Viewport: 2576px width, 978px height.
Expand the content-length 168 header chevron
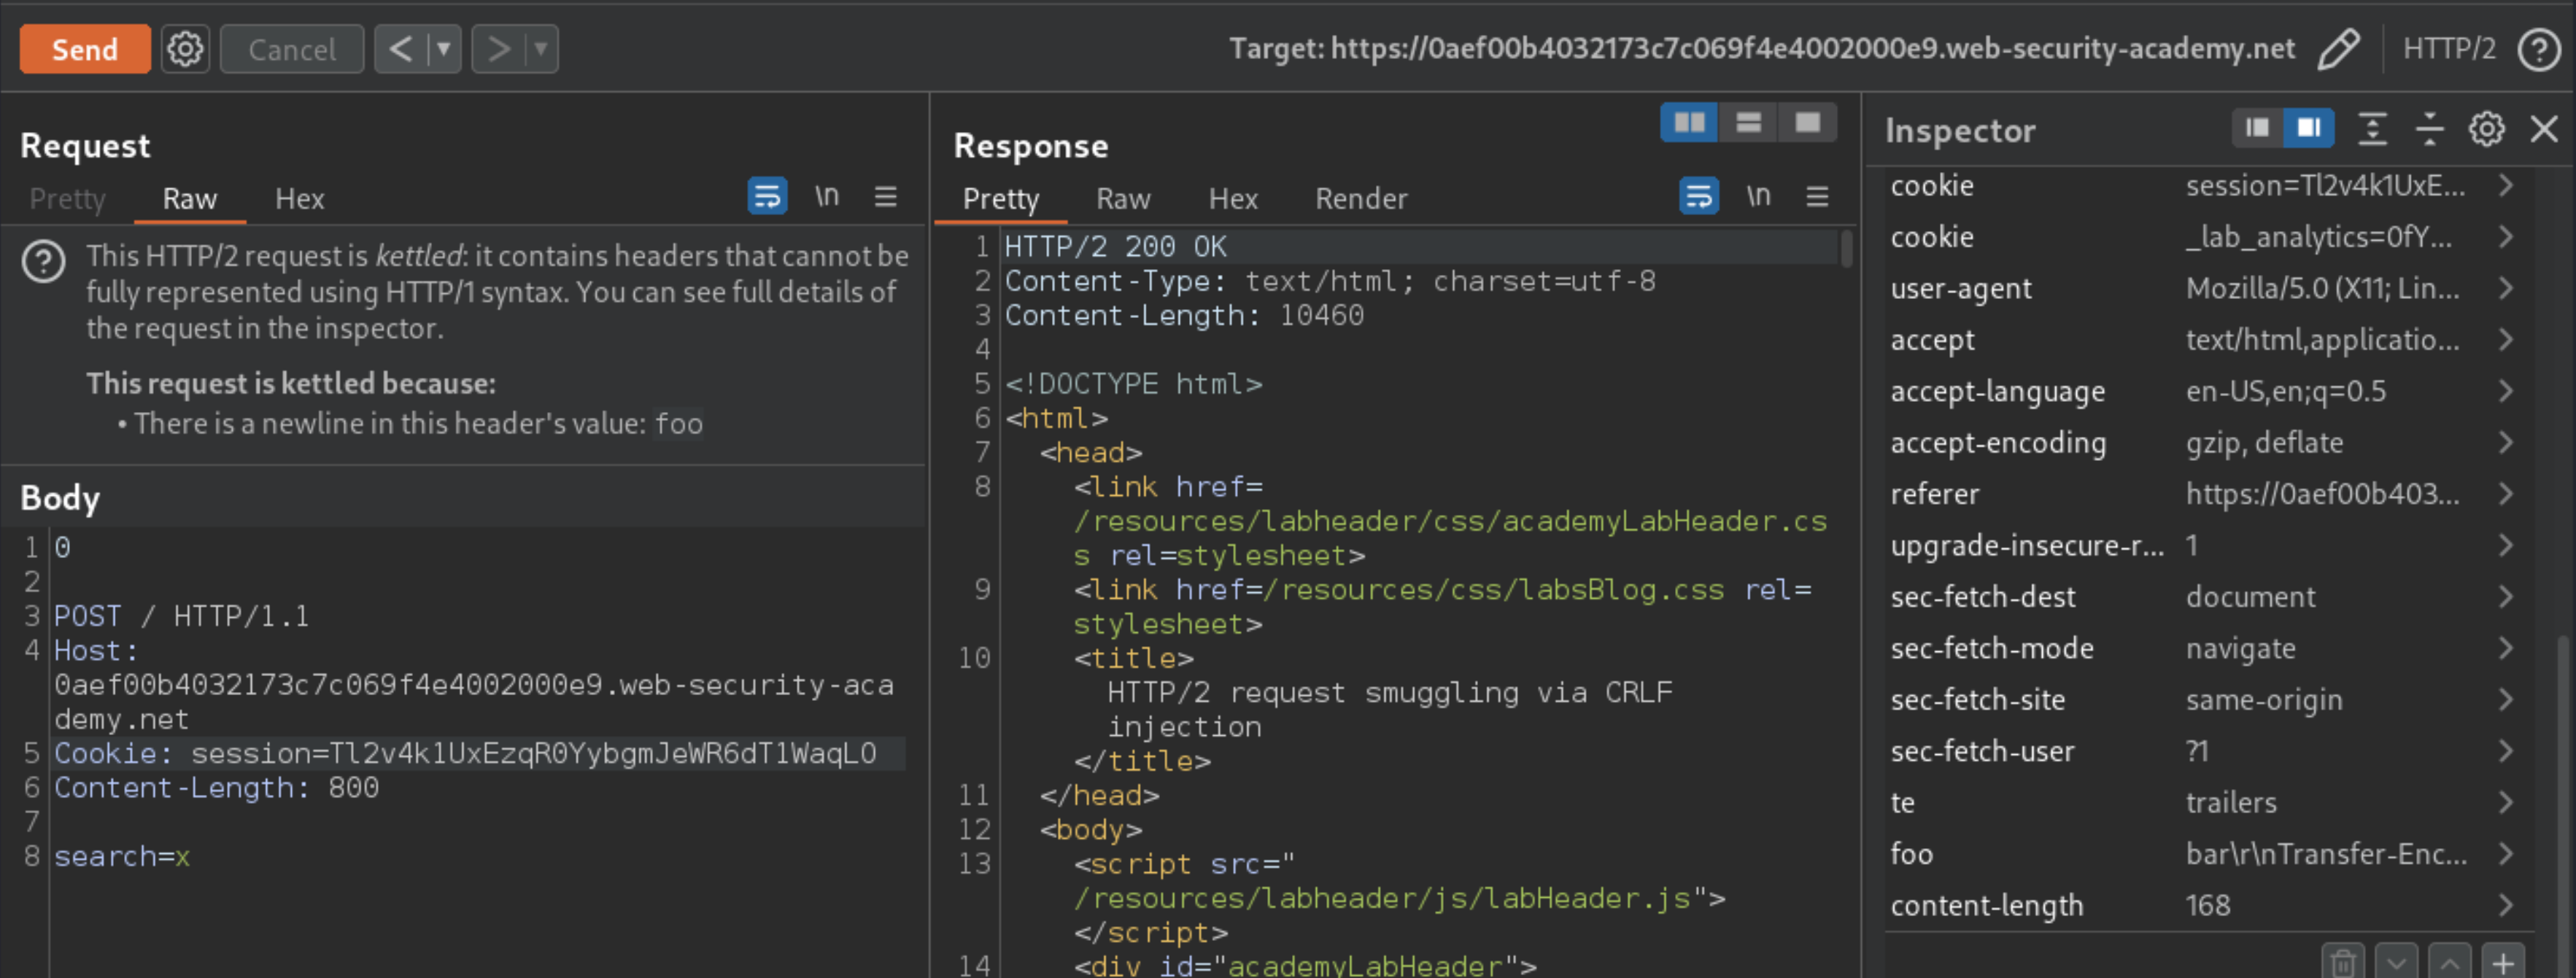[x=2505, y=905]
